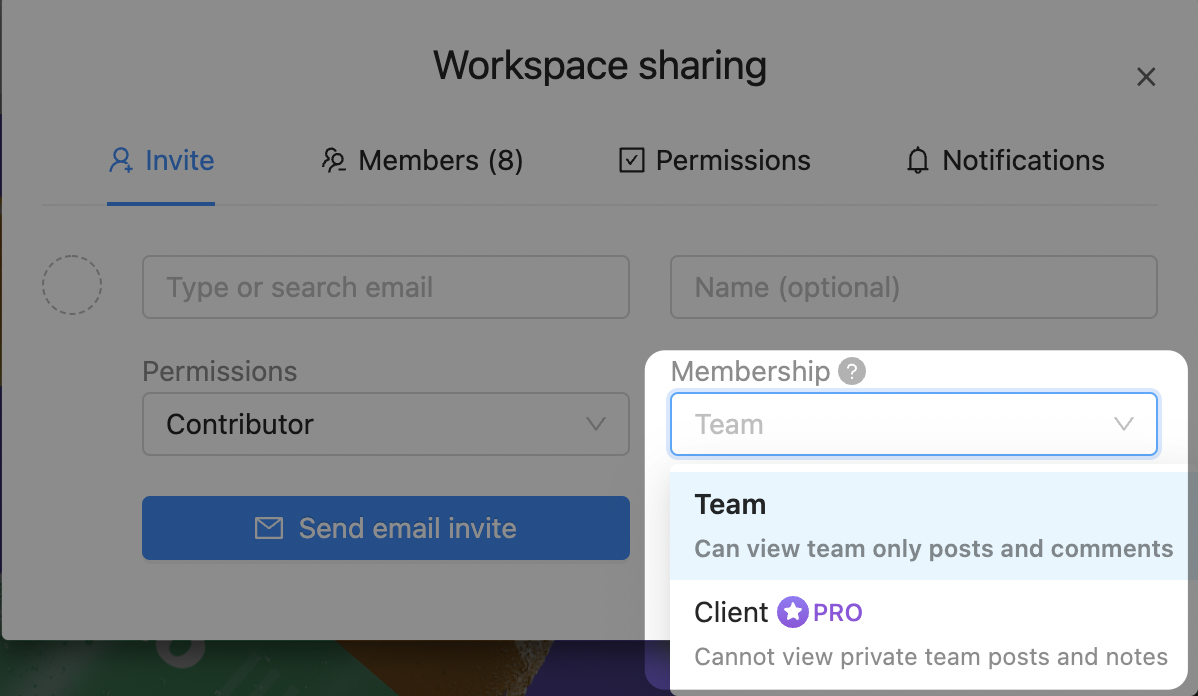Click into the Name (optional) field
Image resolution: width=1198 pixels, height=696 pixels.
point(913,288)
